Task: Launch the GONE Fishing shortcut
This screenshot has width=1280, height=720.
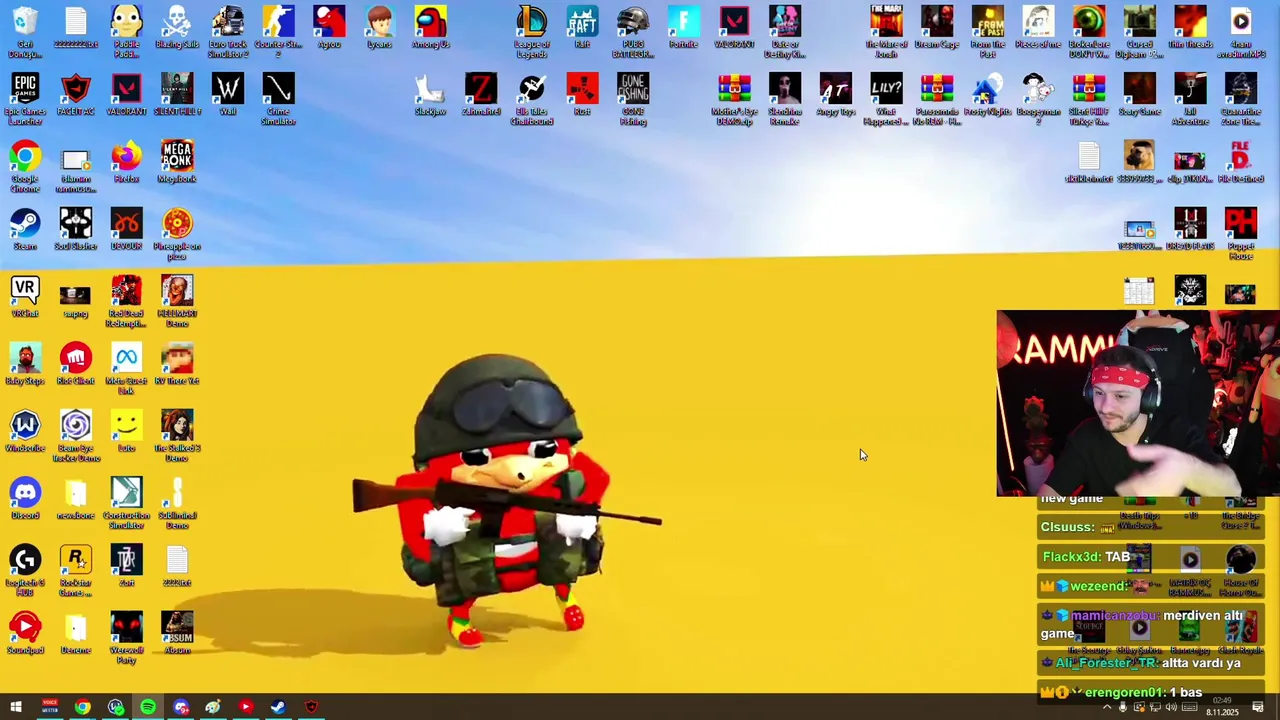Action: pos(633,99)
